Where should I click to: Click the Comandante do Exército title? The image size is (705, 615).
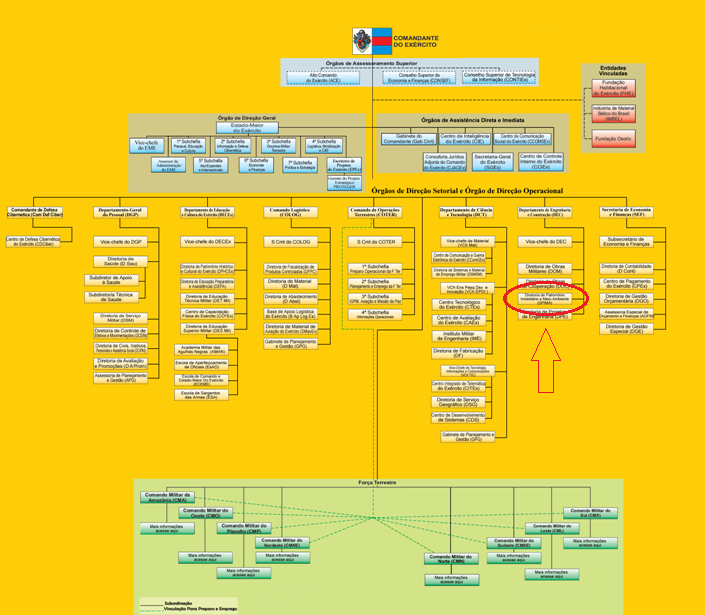tap(416, 41)
